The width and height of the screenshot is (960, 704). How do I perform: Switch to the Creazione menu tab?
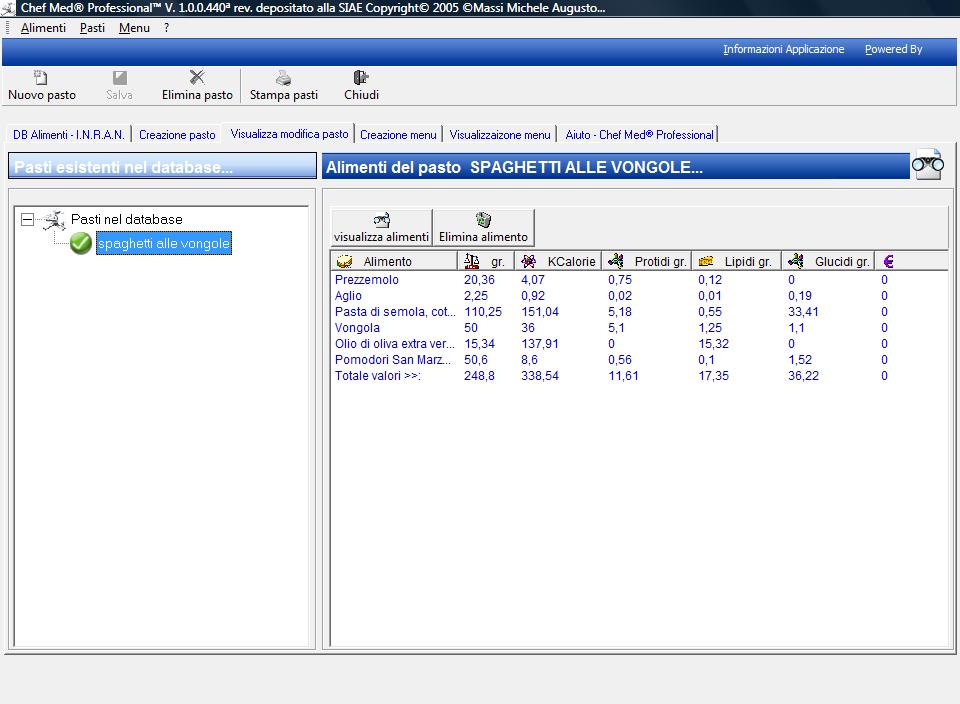click(x=398, y=135)
